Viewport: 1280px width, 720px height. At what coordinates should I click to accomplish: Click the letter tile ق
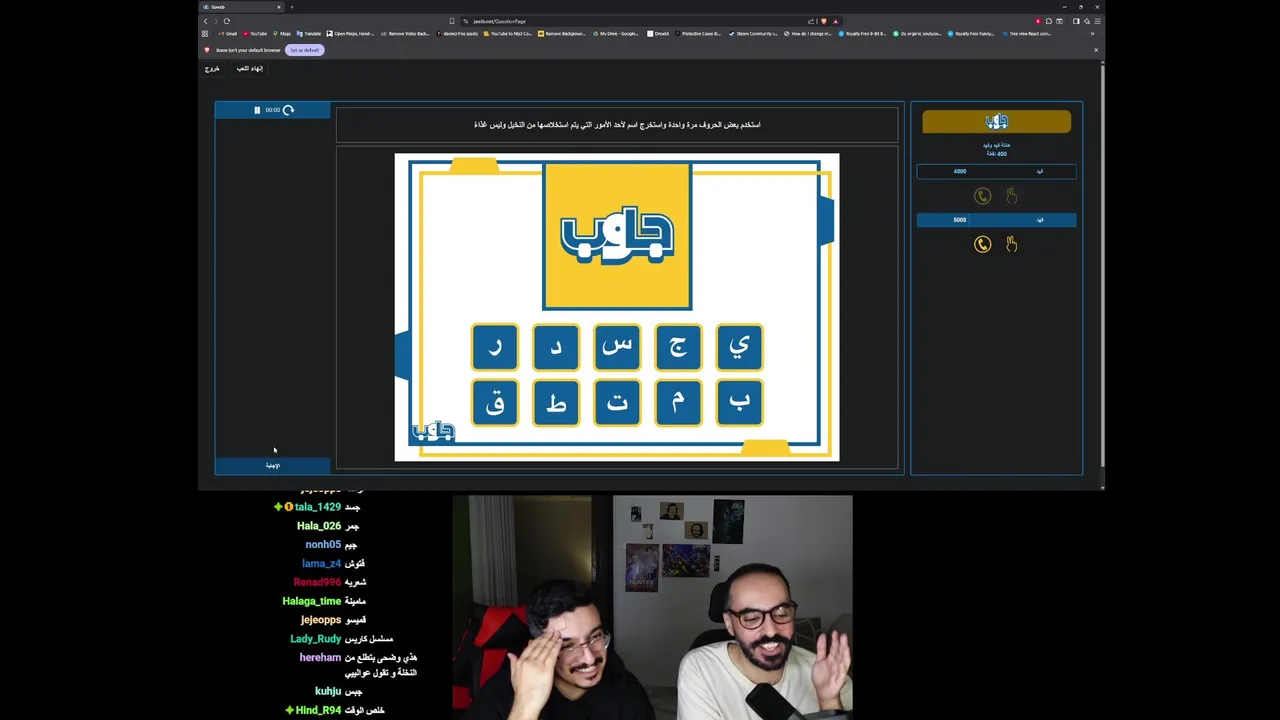click(495, 403)
